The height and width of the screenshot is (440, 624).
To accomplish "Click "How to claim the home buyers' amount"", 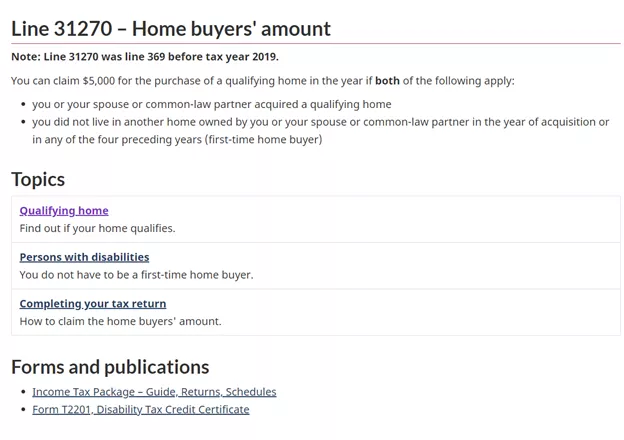I will click(x=120, y=321).
